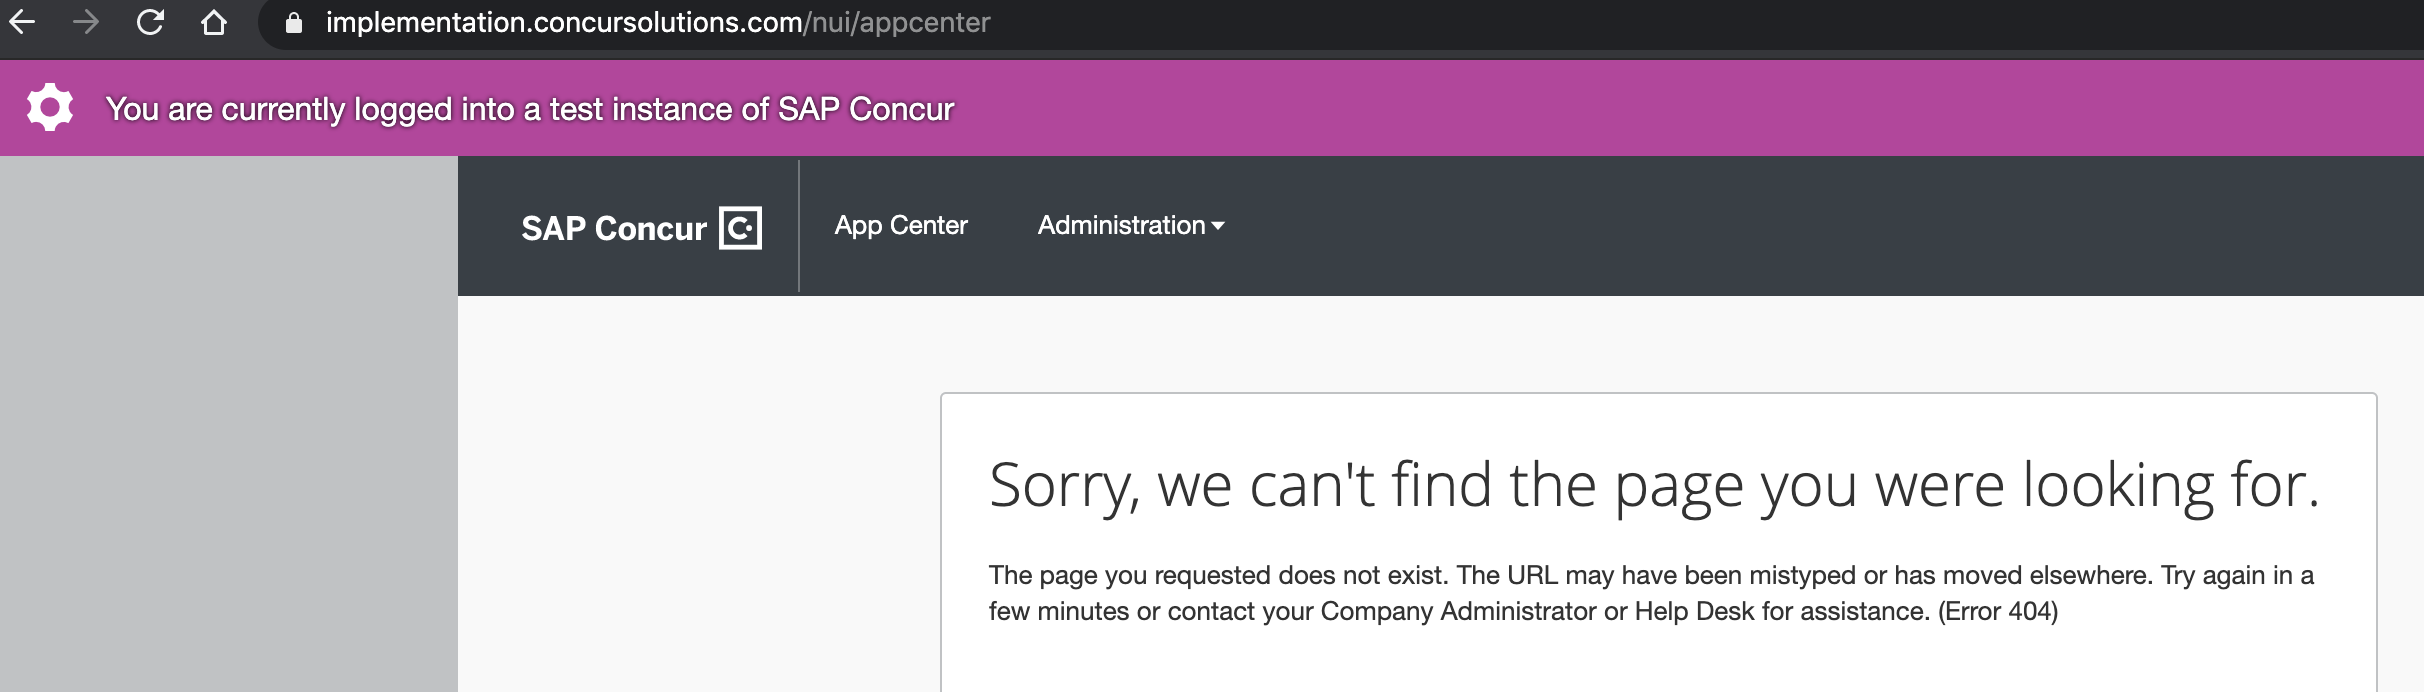The height and width of the screenshot is (692, 2424).
Task: Click the empty right side of the purple banner
Action: pyautogui.click(x=1700, y=108)
